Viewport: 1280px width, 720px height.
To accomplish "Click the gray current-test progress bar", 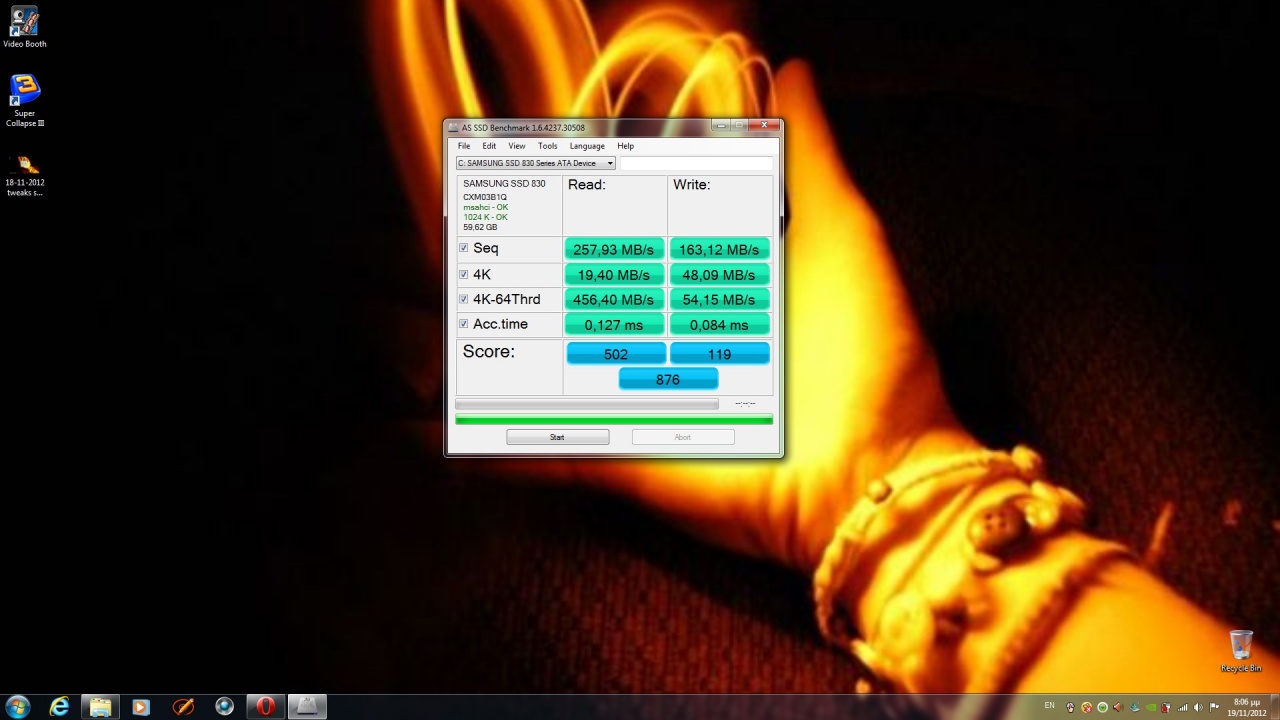I will tap(587, 404).
